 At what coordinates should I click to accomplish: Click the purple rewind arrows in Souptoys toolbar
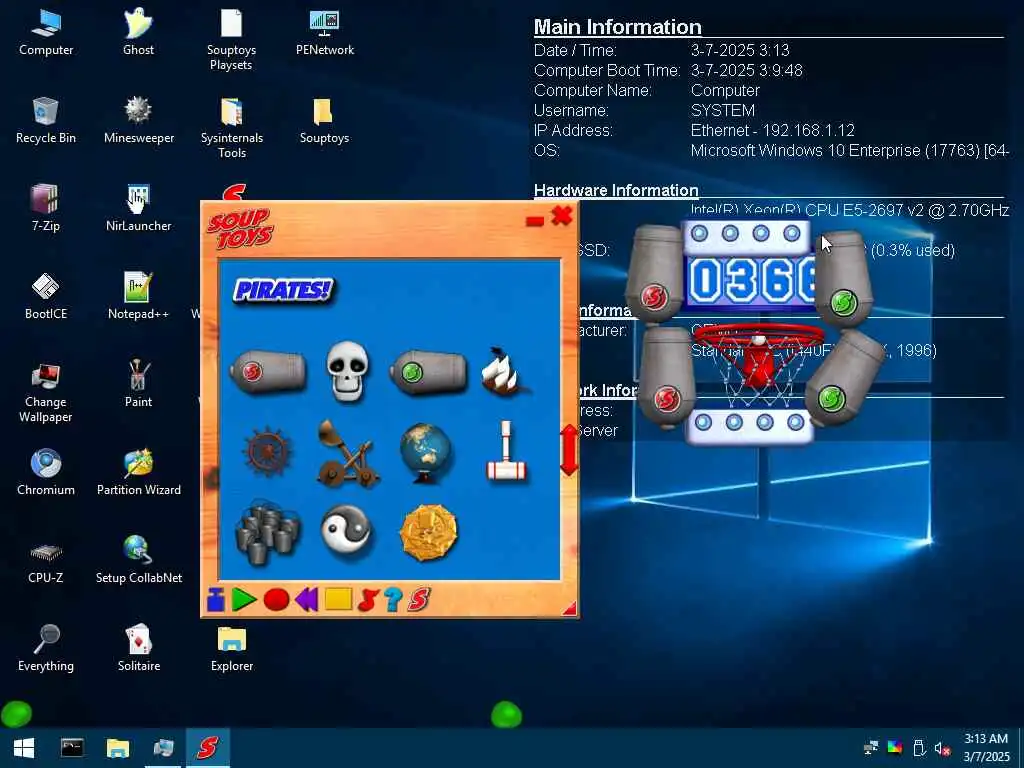(x=306, y=599)
